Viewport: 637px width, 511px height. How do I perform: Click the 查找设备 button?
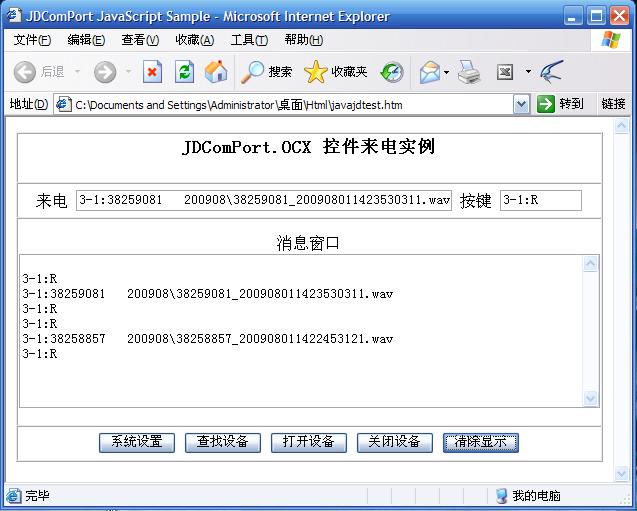[223, 442]
